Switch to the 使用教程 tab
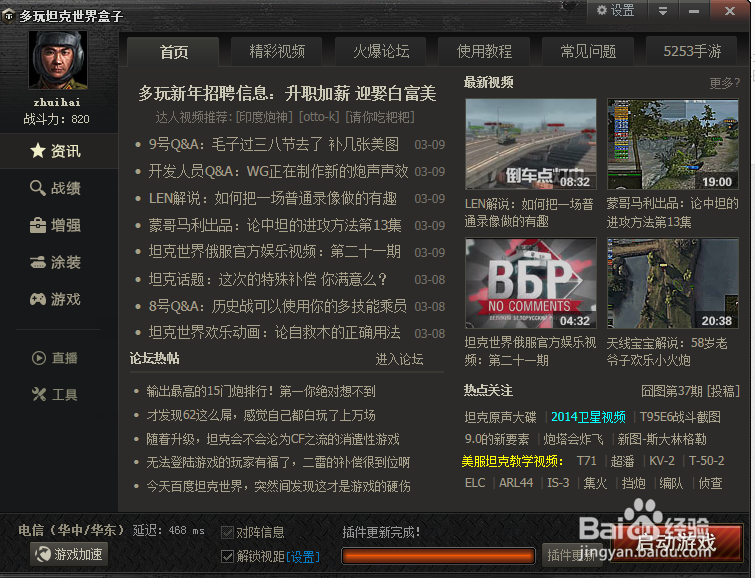The width and height of the screenshot is (755, 578). pos(484,52)
